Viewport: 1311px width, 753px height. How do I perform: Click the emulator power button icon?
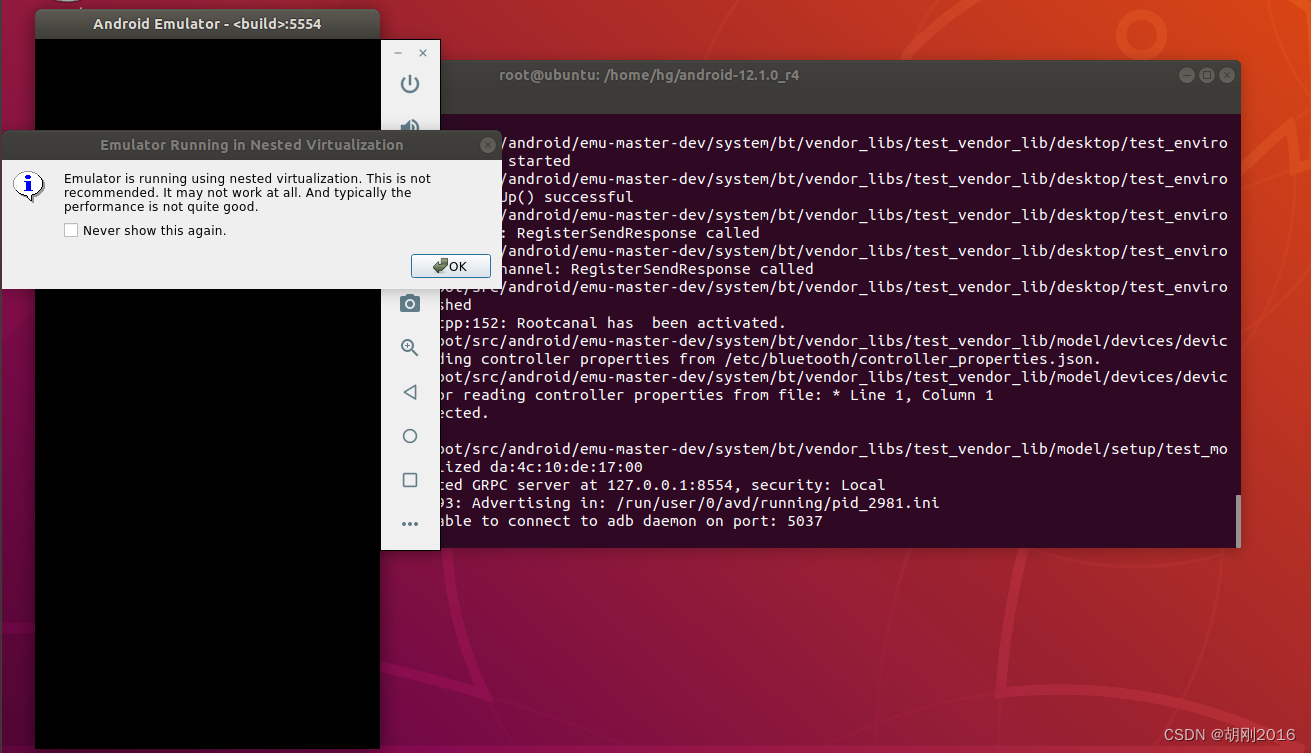click(x=410, y=84)
